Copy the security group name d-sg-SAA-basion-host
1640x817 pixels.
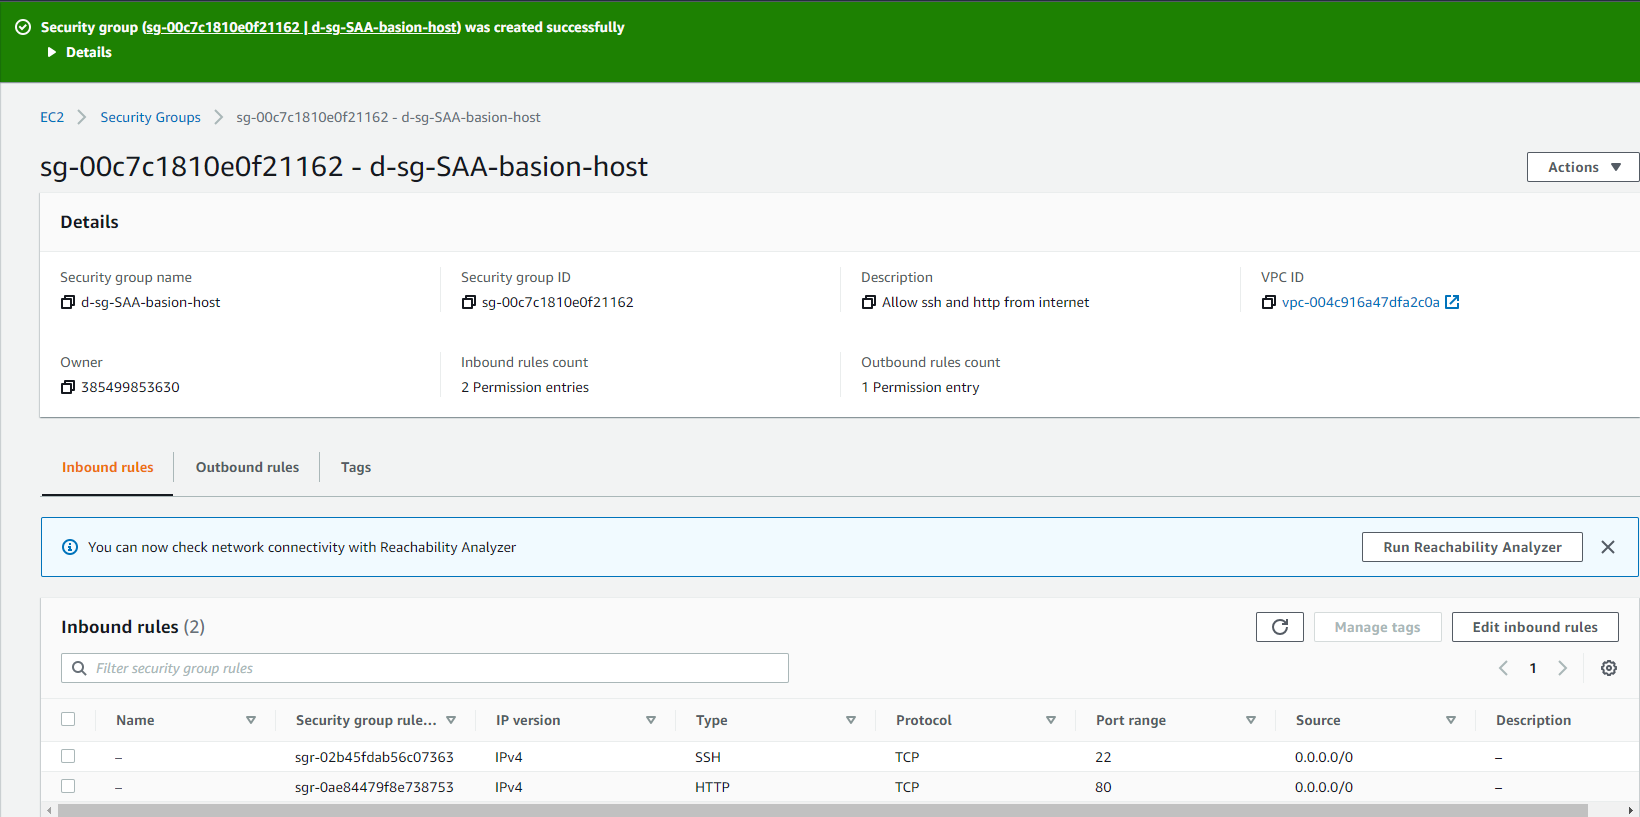pos(68,302)
